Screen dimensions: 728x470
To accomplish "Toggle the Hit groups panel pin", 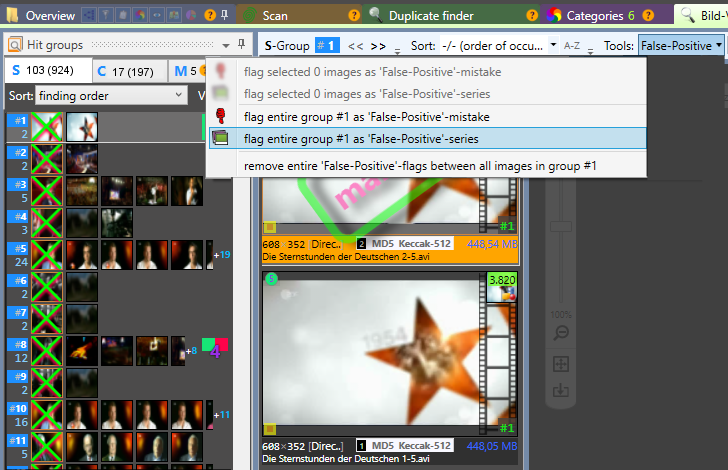I will coord(241,44).
